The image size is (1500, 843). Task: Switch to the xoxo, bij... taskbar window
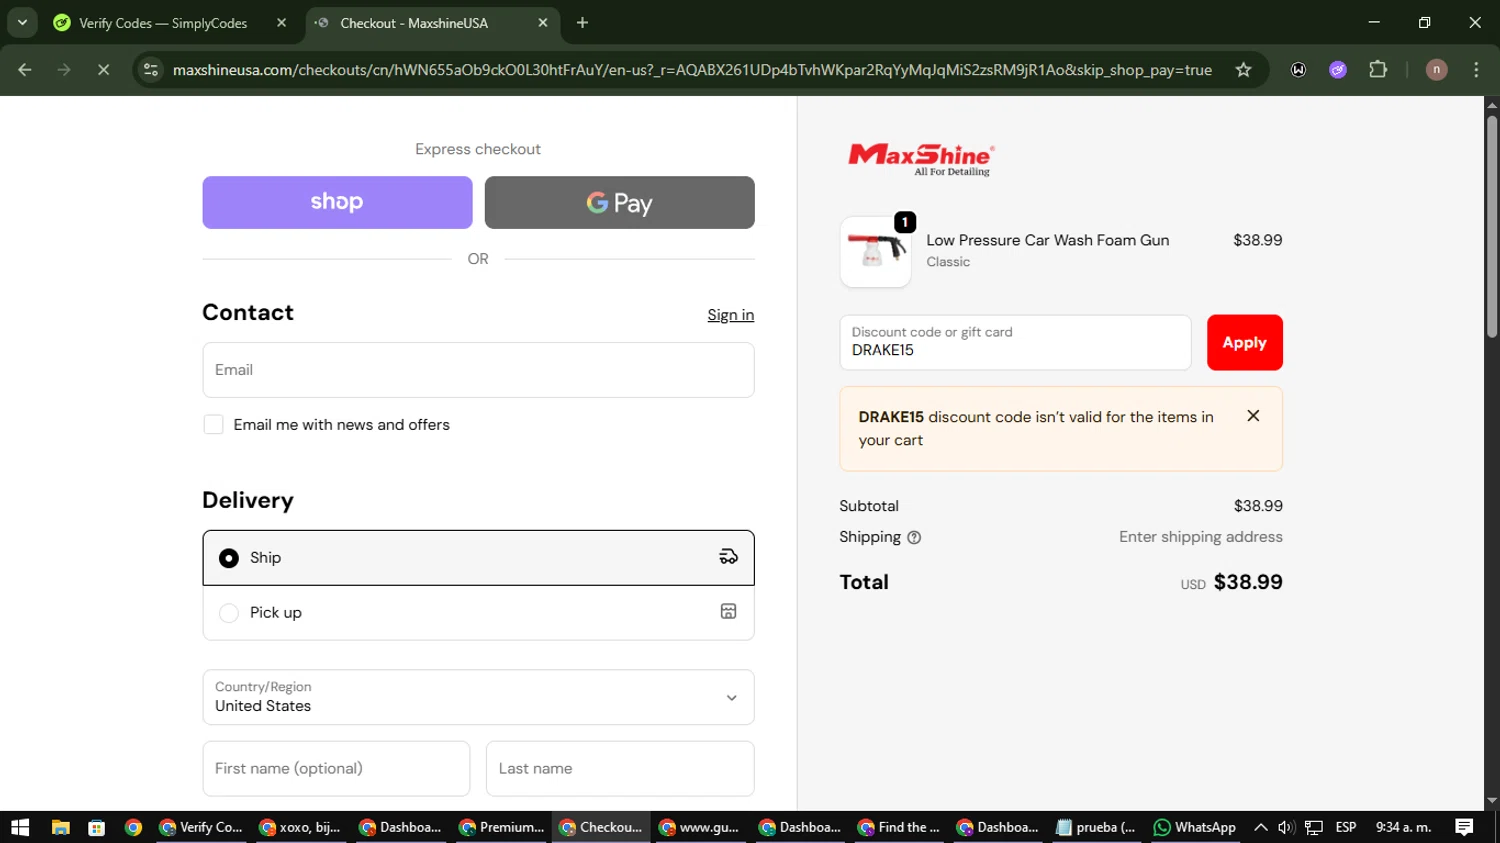coord(301,827)
